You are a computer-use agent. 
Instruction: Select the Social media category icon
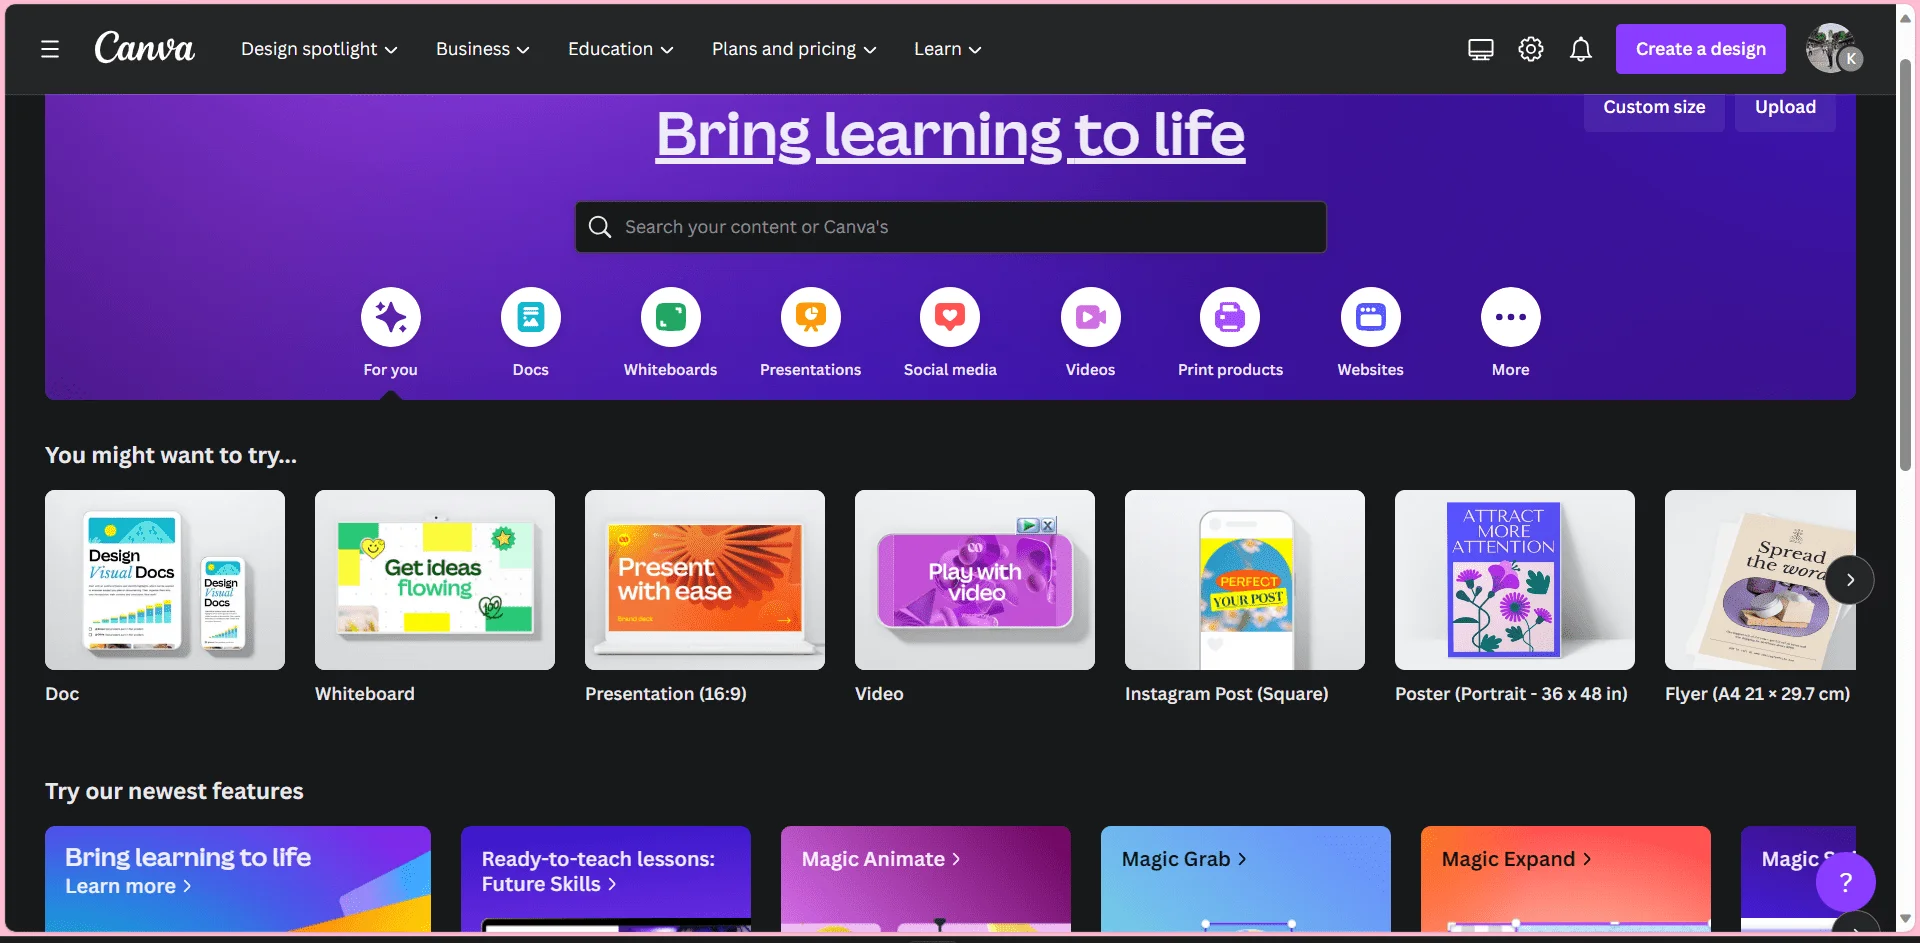click(950, 317)
